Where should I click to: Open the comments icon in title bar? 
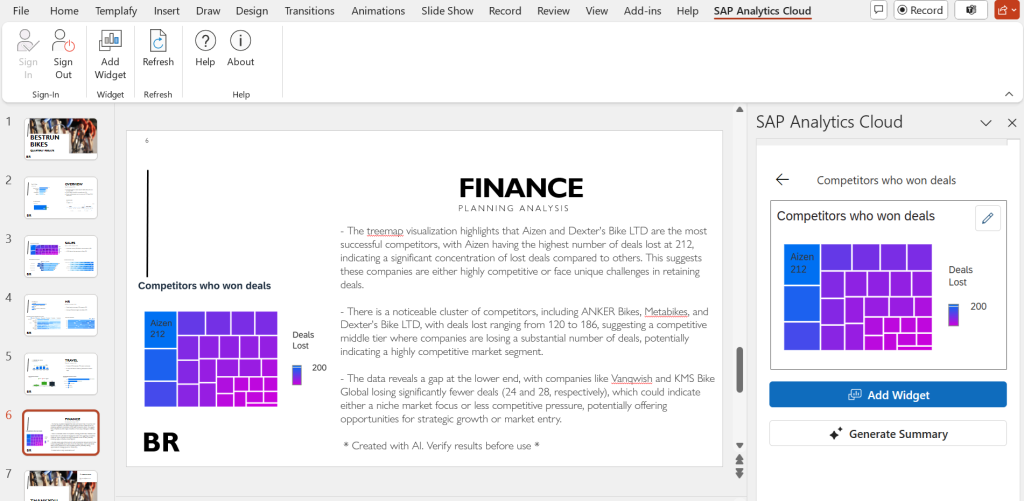[x=879, y=10]
